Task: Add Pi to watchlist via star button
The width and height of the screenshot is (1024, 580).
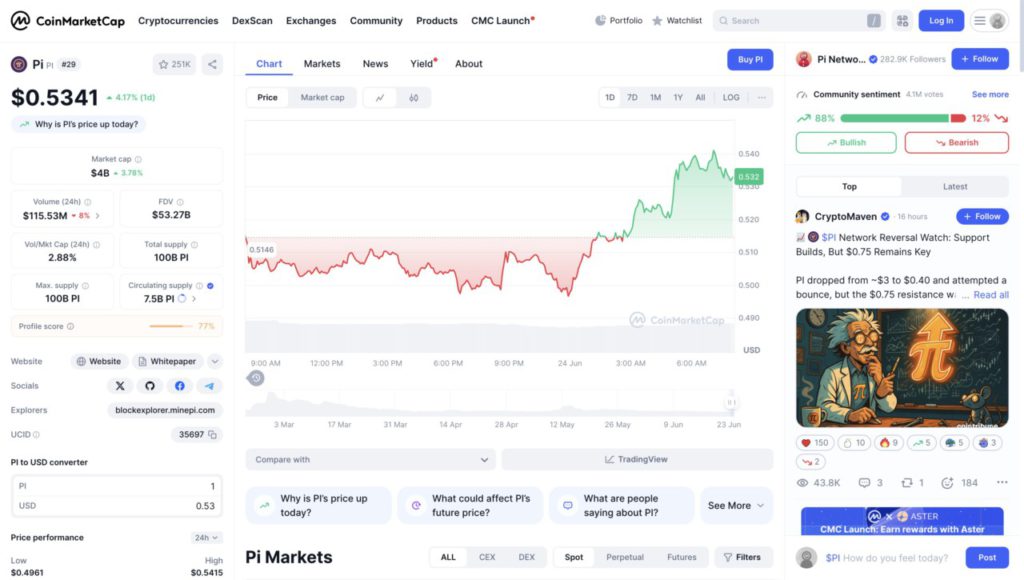Action: coord(174,64)
